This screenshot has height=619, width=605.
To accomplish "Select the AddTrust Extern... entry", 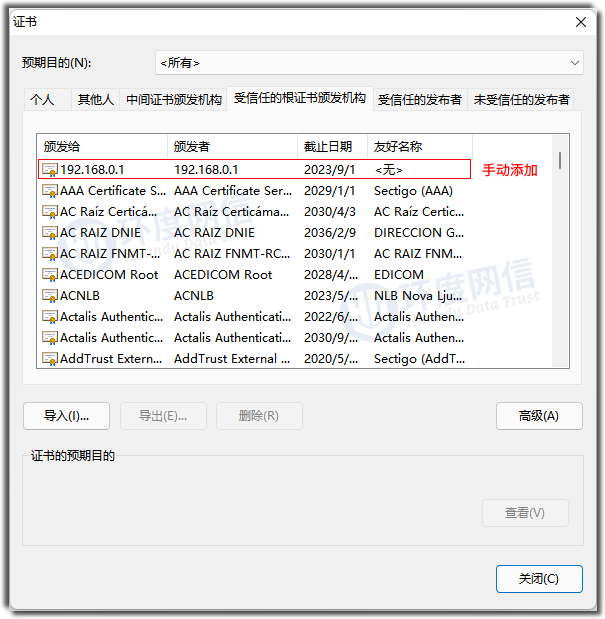I will point(111,358).
